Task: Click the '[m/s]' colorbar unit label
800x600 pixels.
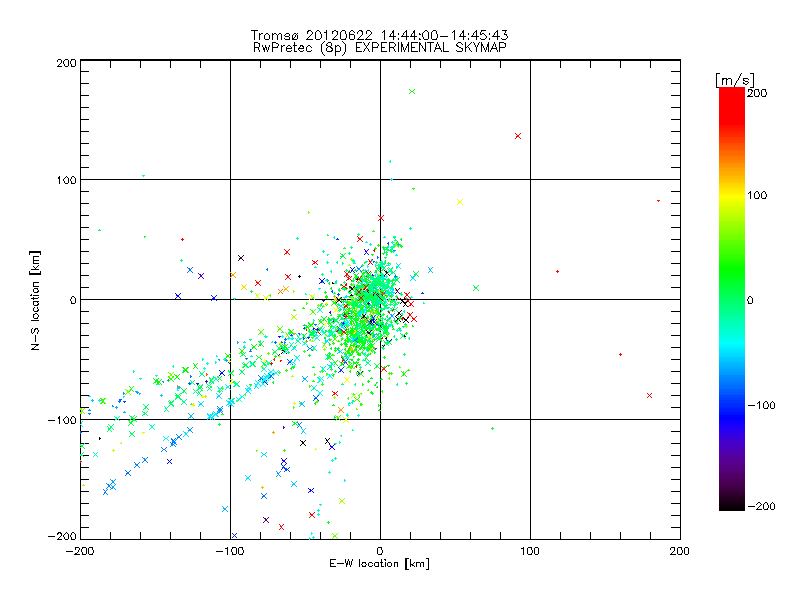Action: 733,79
